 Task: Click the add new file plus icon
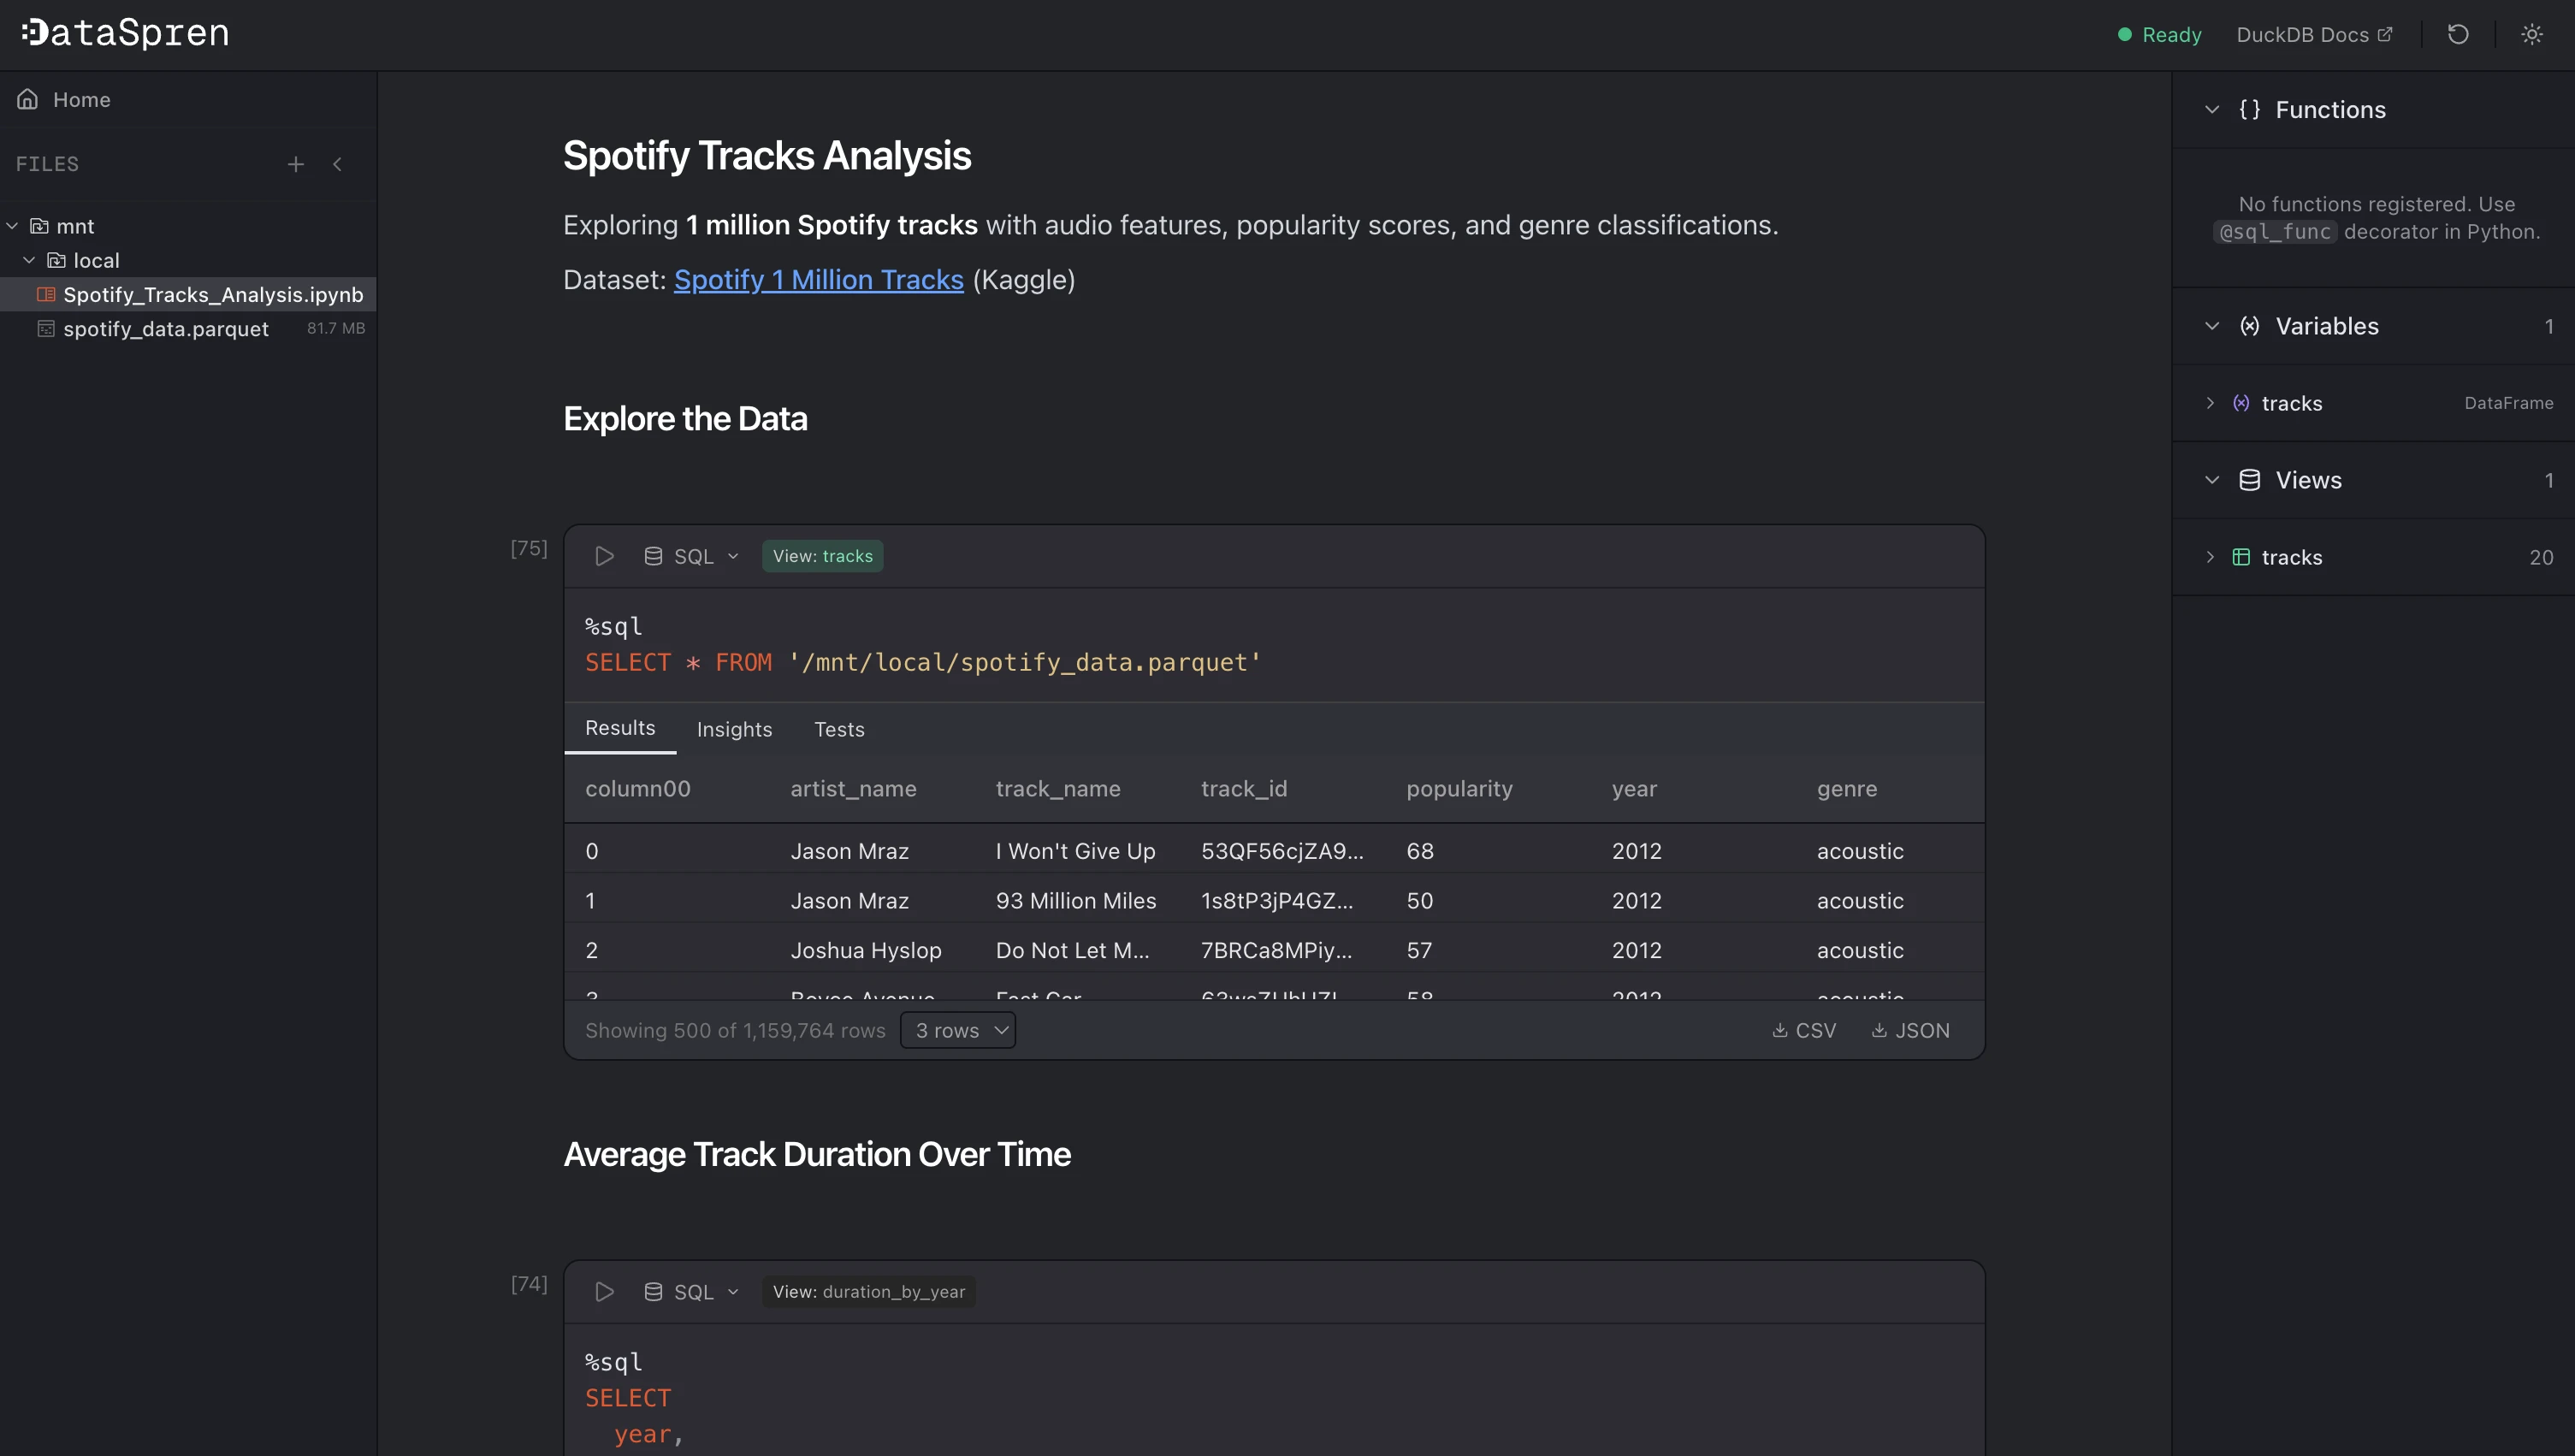point(295,164)
